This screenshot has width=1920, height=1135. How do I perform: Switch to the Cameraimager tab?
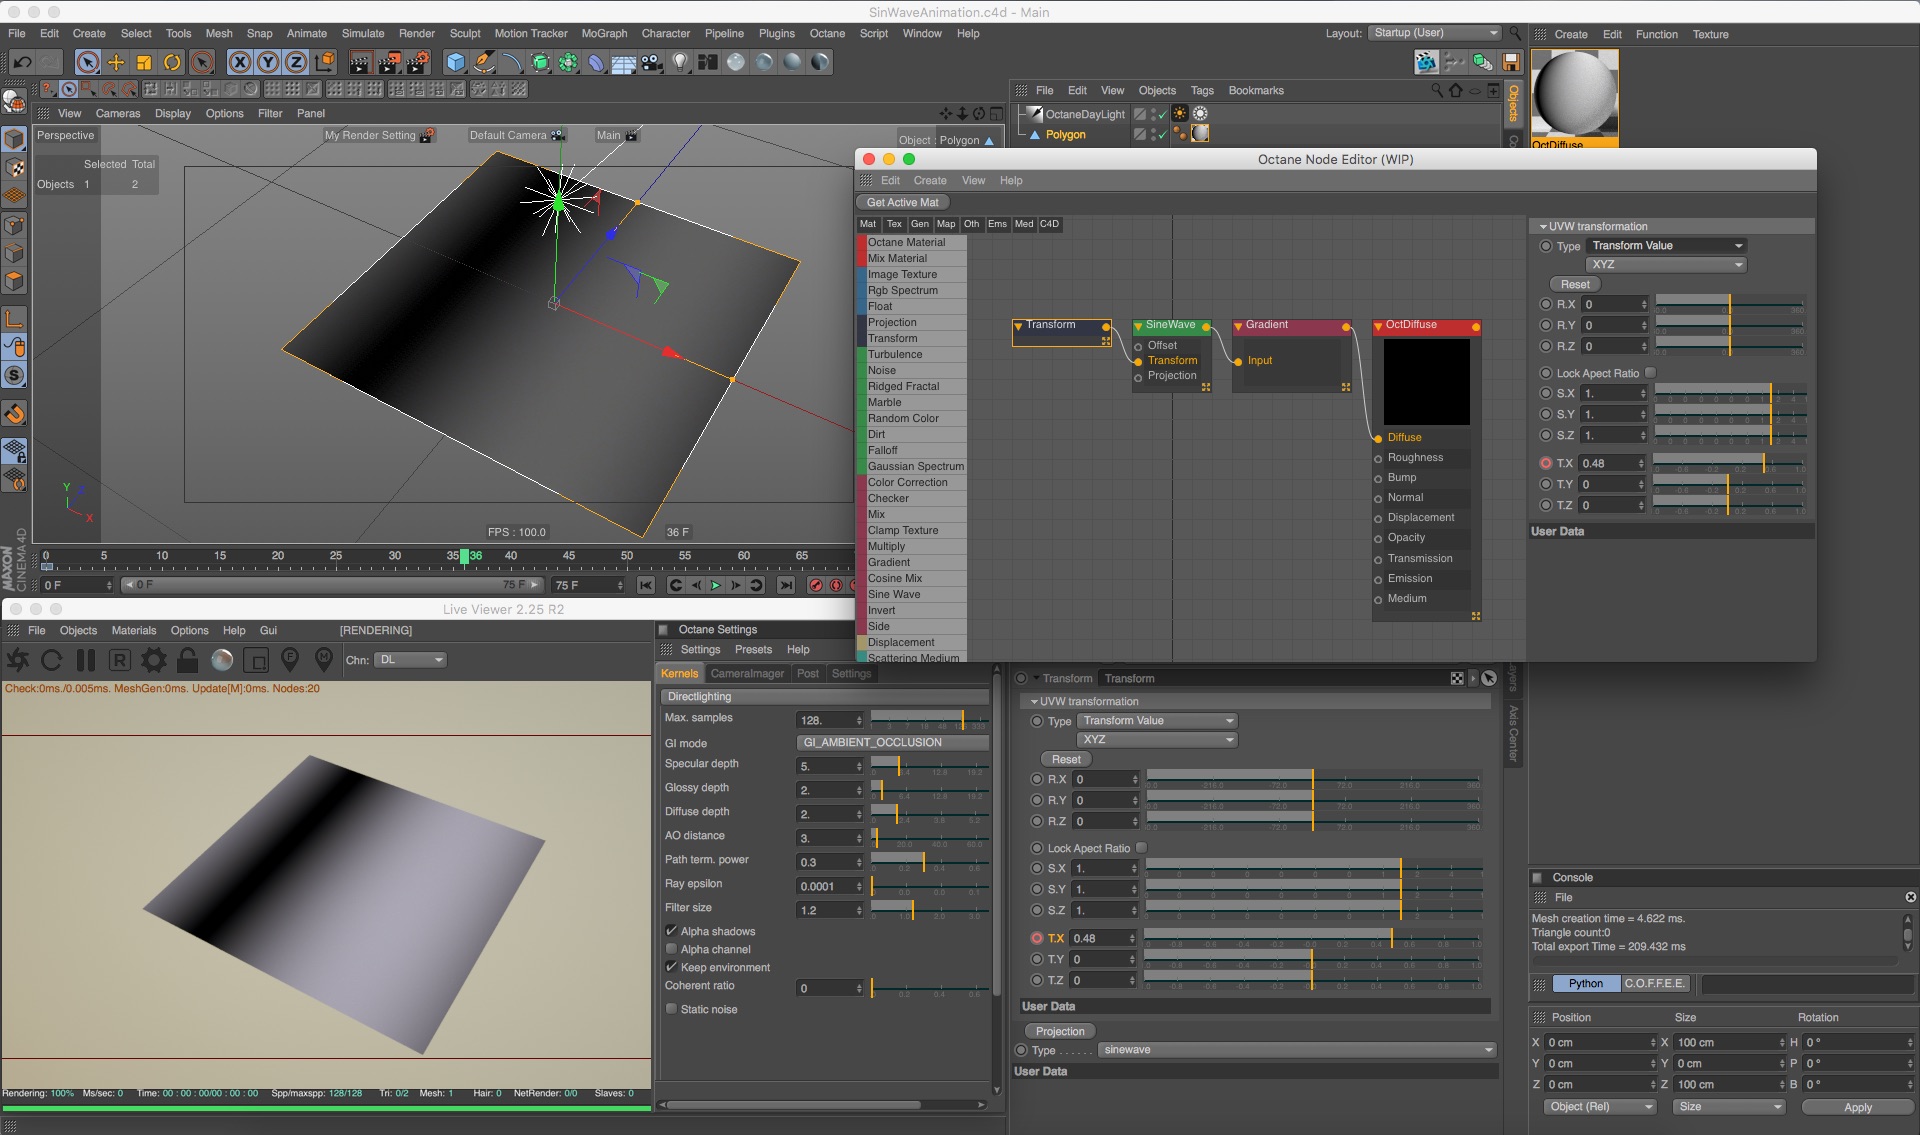(x=746, y=673)
